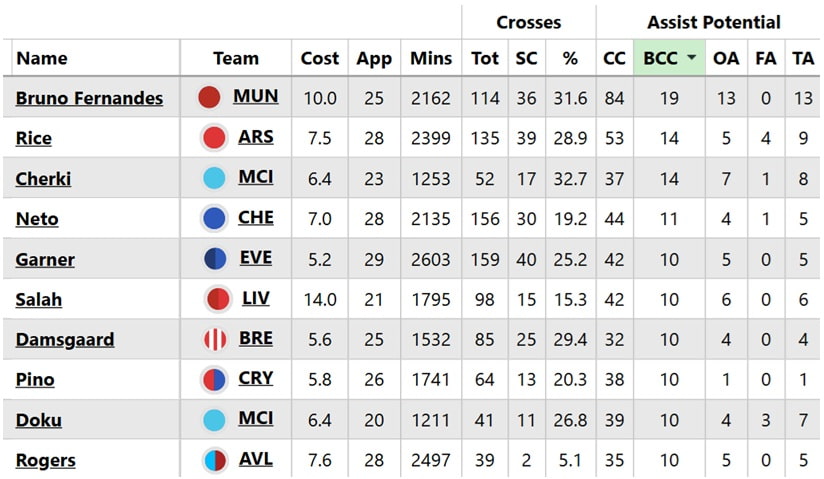
Task: Sort by the CC column header
Action: tap(614, 59)
